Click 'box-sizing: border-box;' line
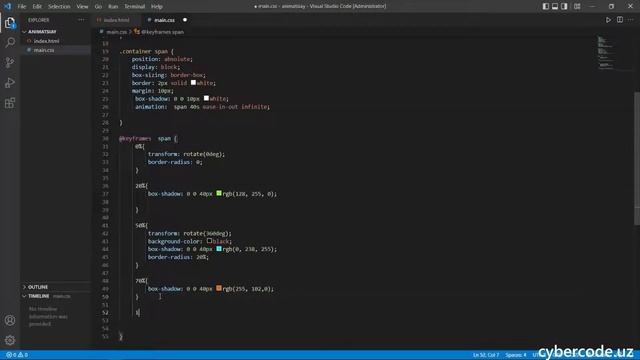This screenshot has width=640, height=360. click(168, 75)
